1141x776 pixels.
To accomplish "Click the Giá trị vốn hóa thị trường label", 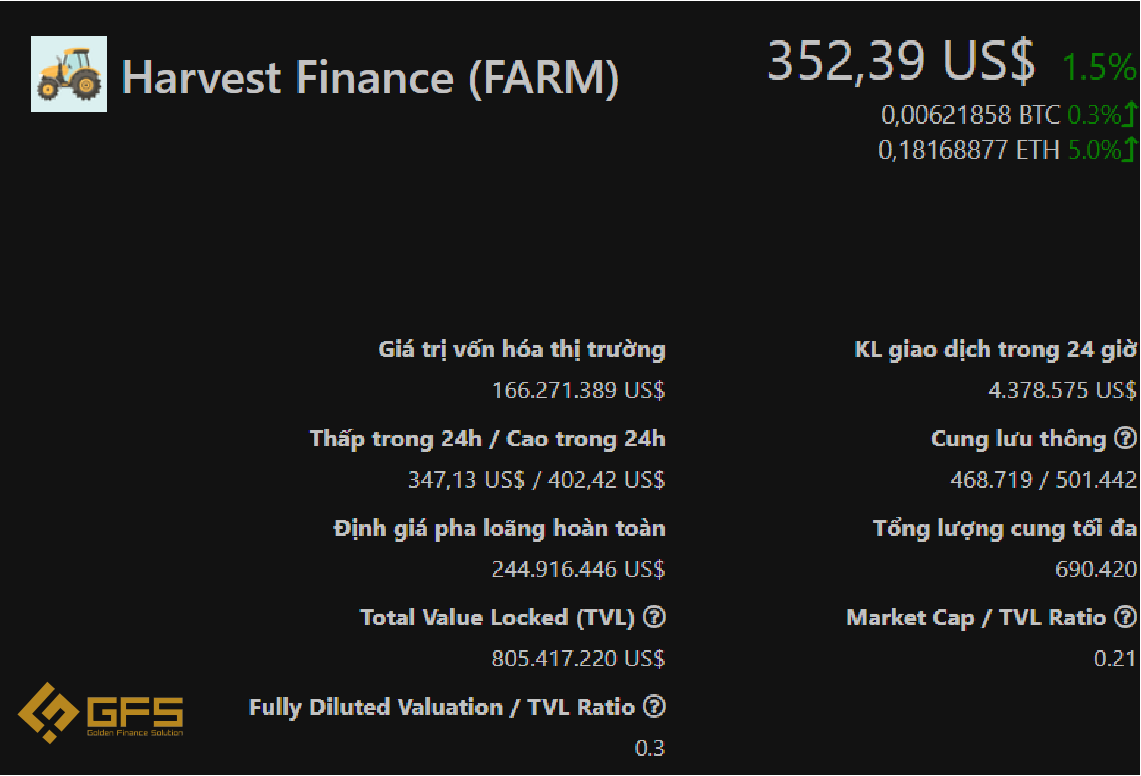I will [522, 349].
